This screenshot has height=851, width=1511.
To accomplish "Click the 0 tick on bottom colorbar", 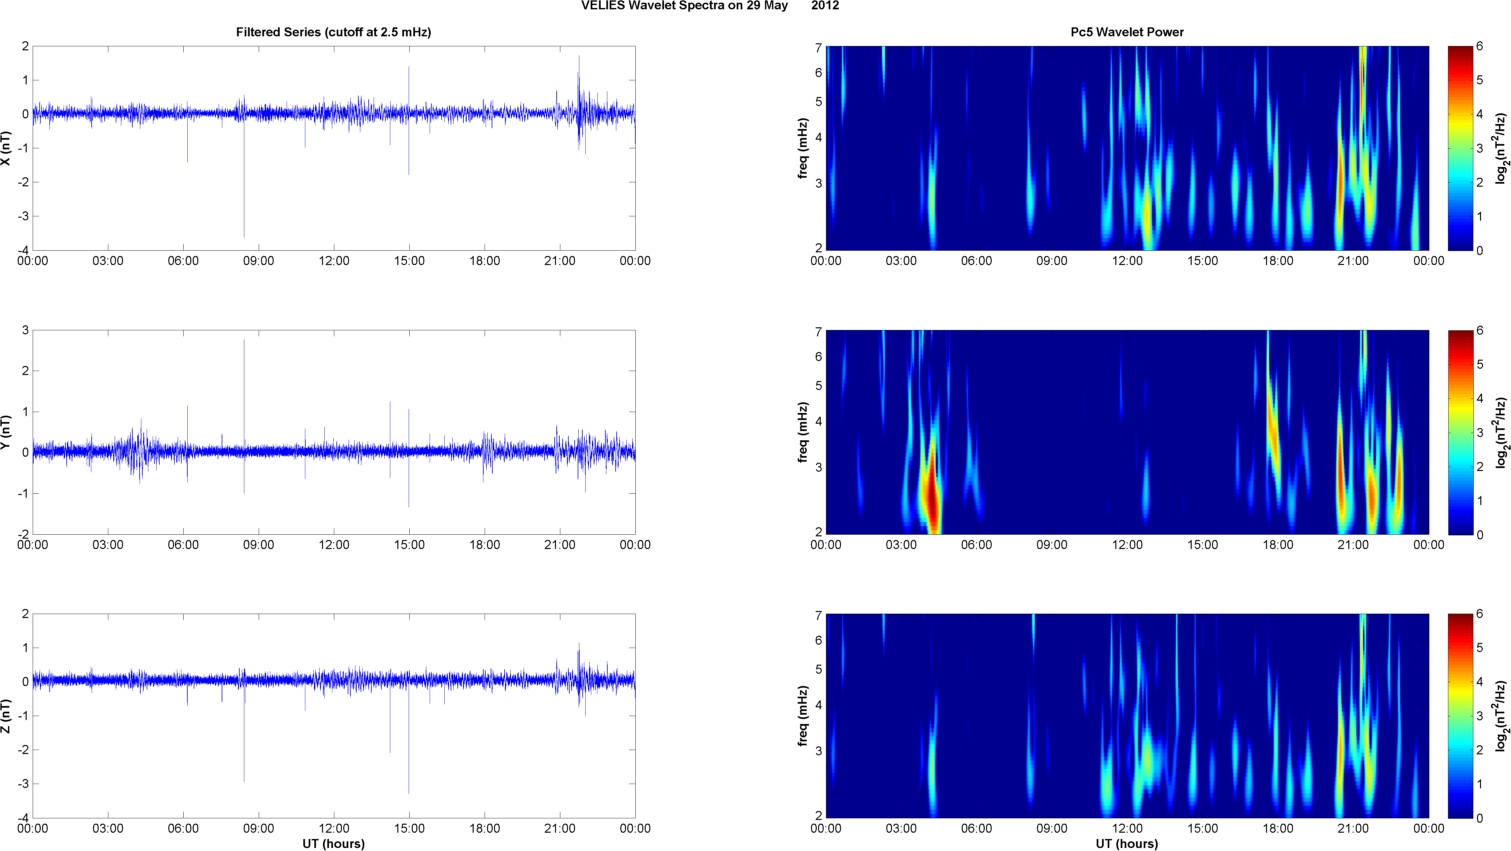I will (1480, 818).
